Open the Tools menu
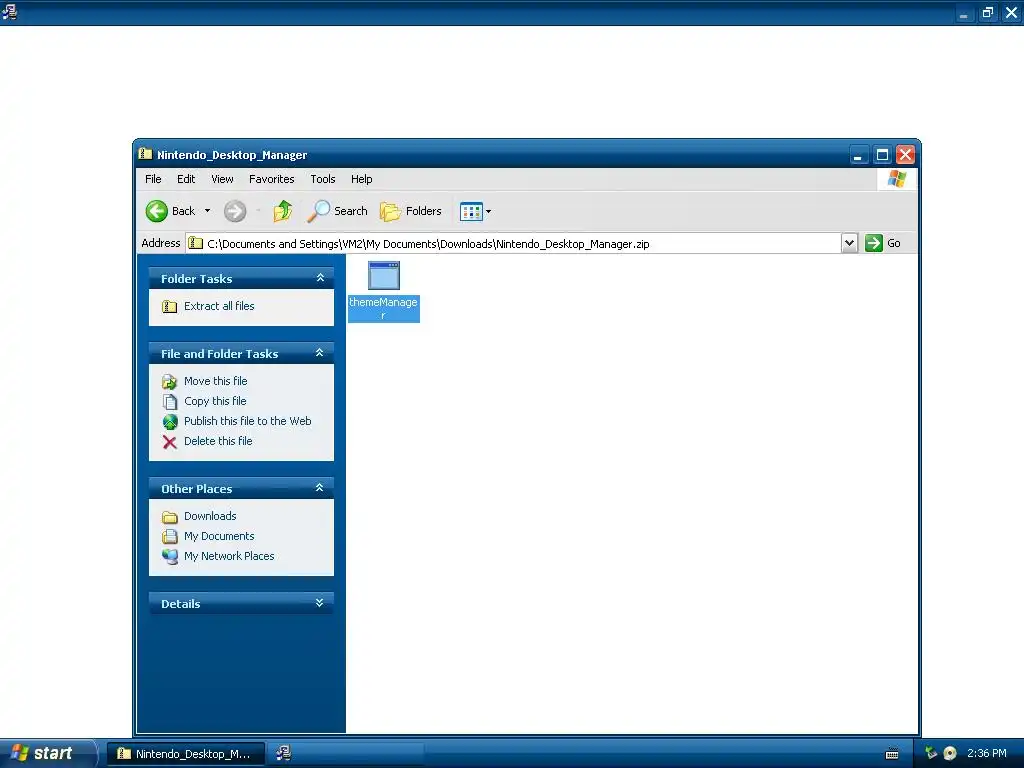This screenshot has height=768, width=1024. click(x=323, y=179)
